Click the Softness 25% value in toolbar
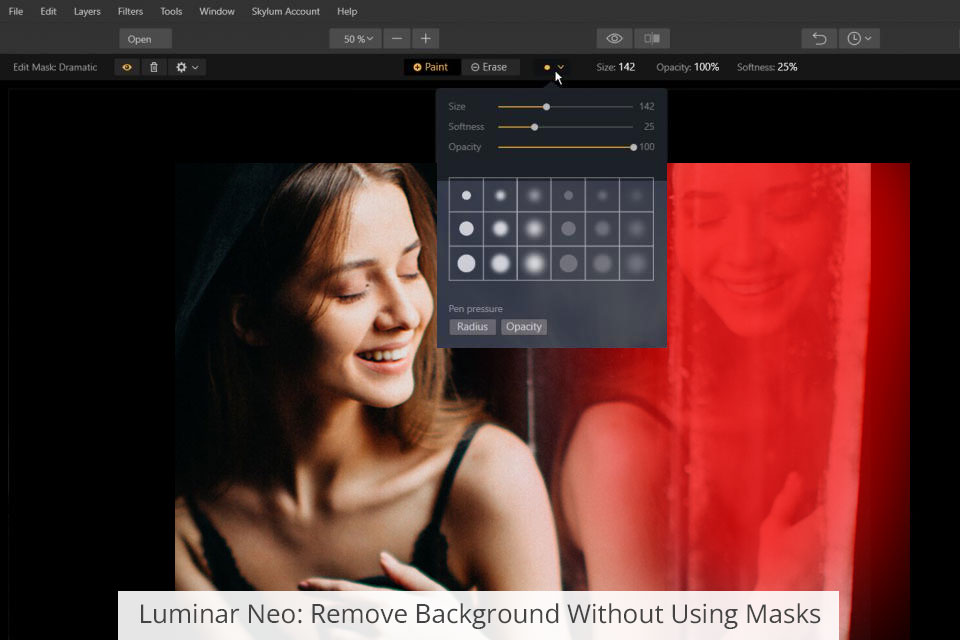 767,67
